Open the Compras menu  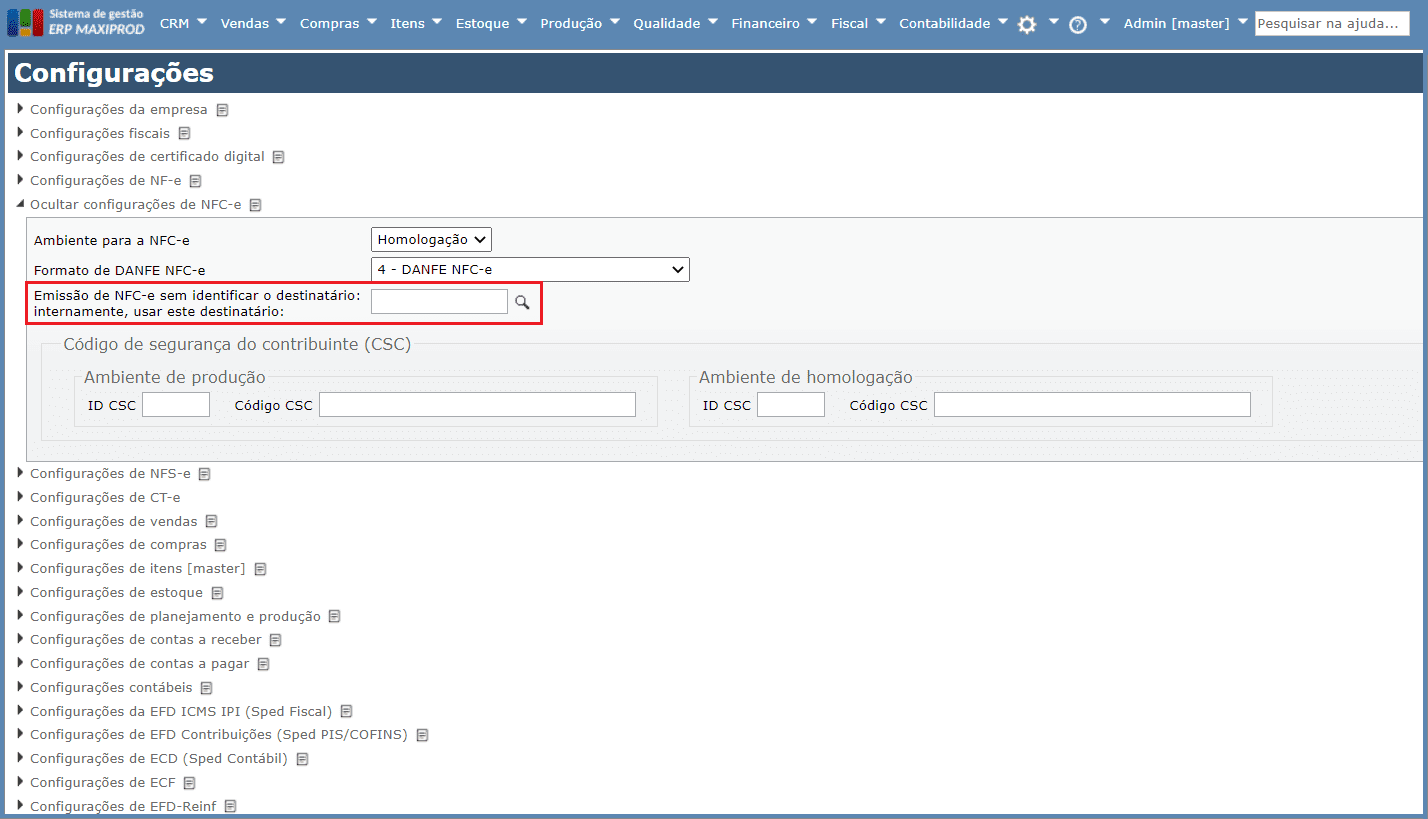tap(338, 23)
